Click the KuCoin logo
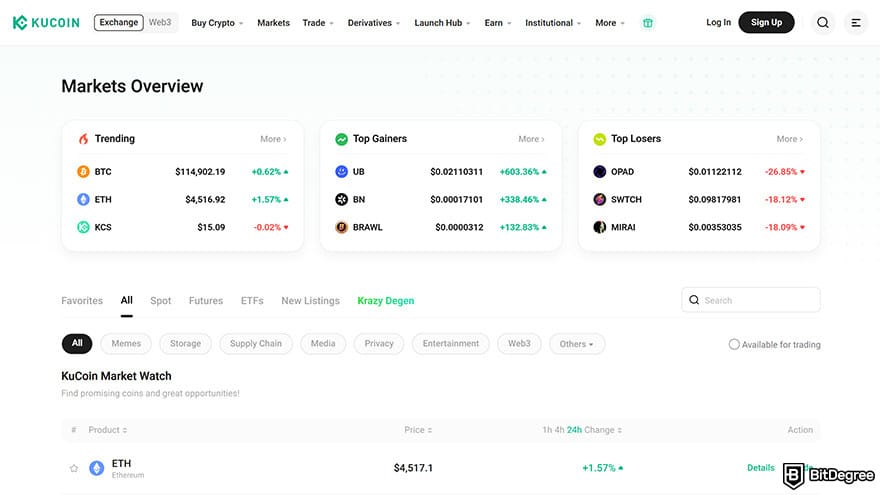The image size is (880, 495). tap(46, 22)
